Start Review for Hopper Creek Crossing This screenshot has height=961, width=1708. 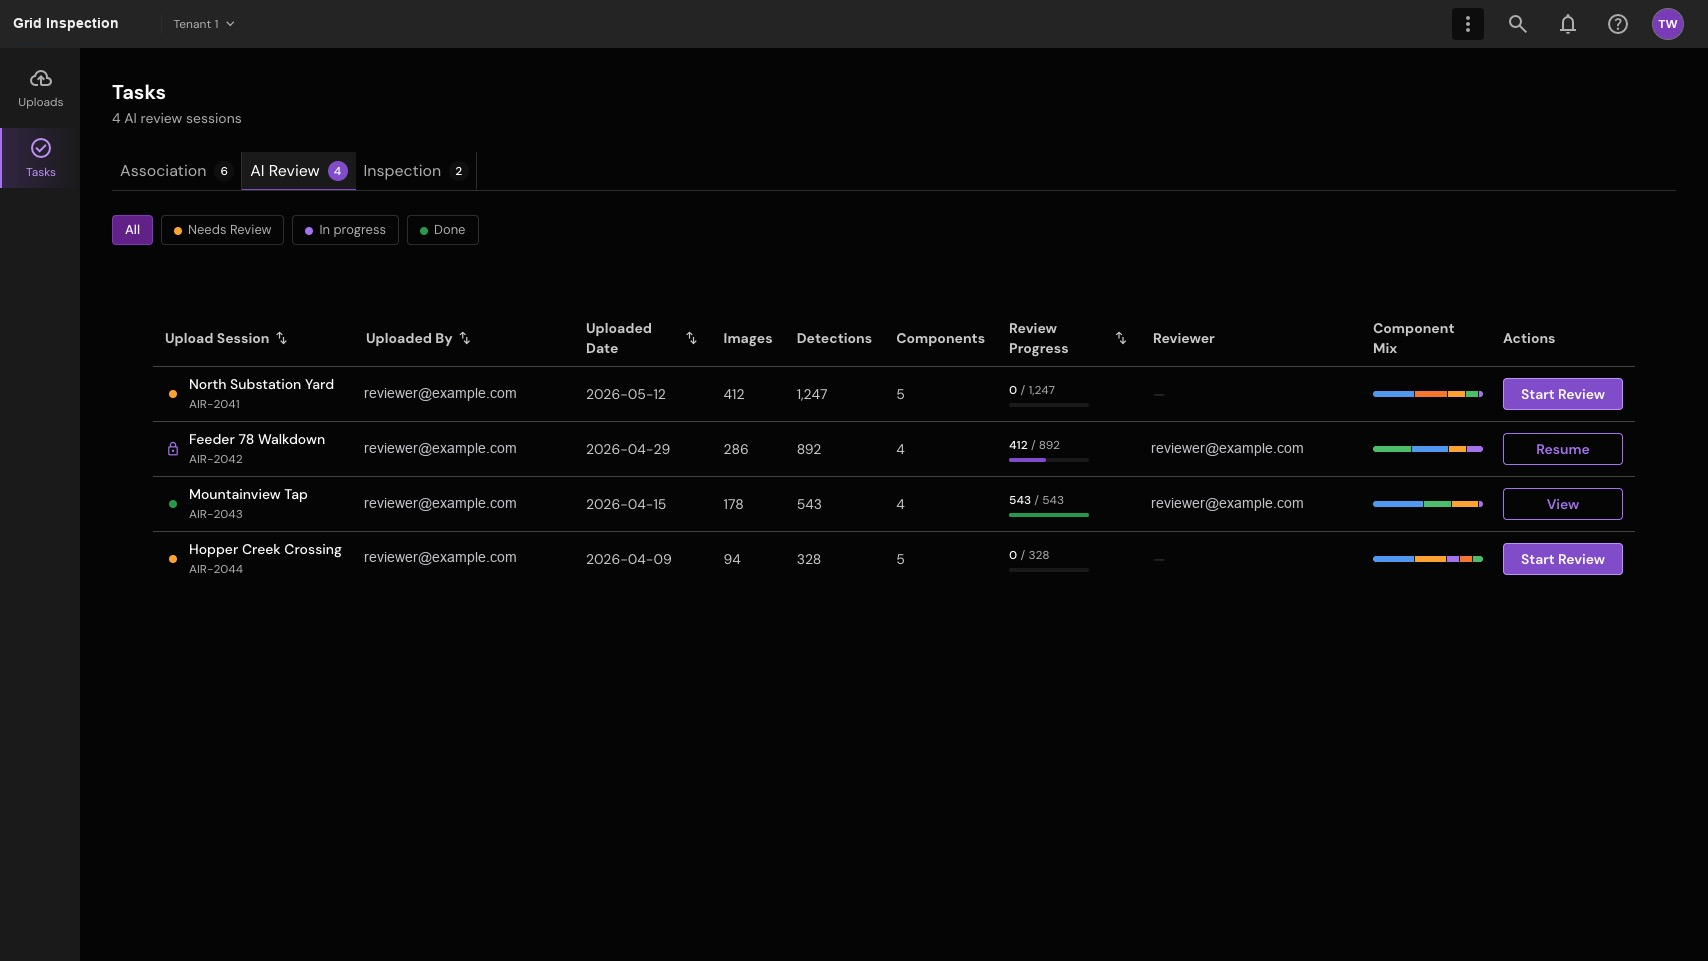pyautogui.click(x=1562, y=559)
